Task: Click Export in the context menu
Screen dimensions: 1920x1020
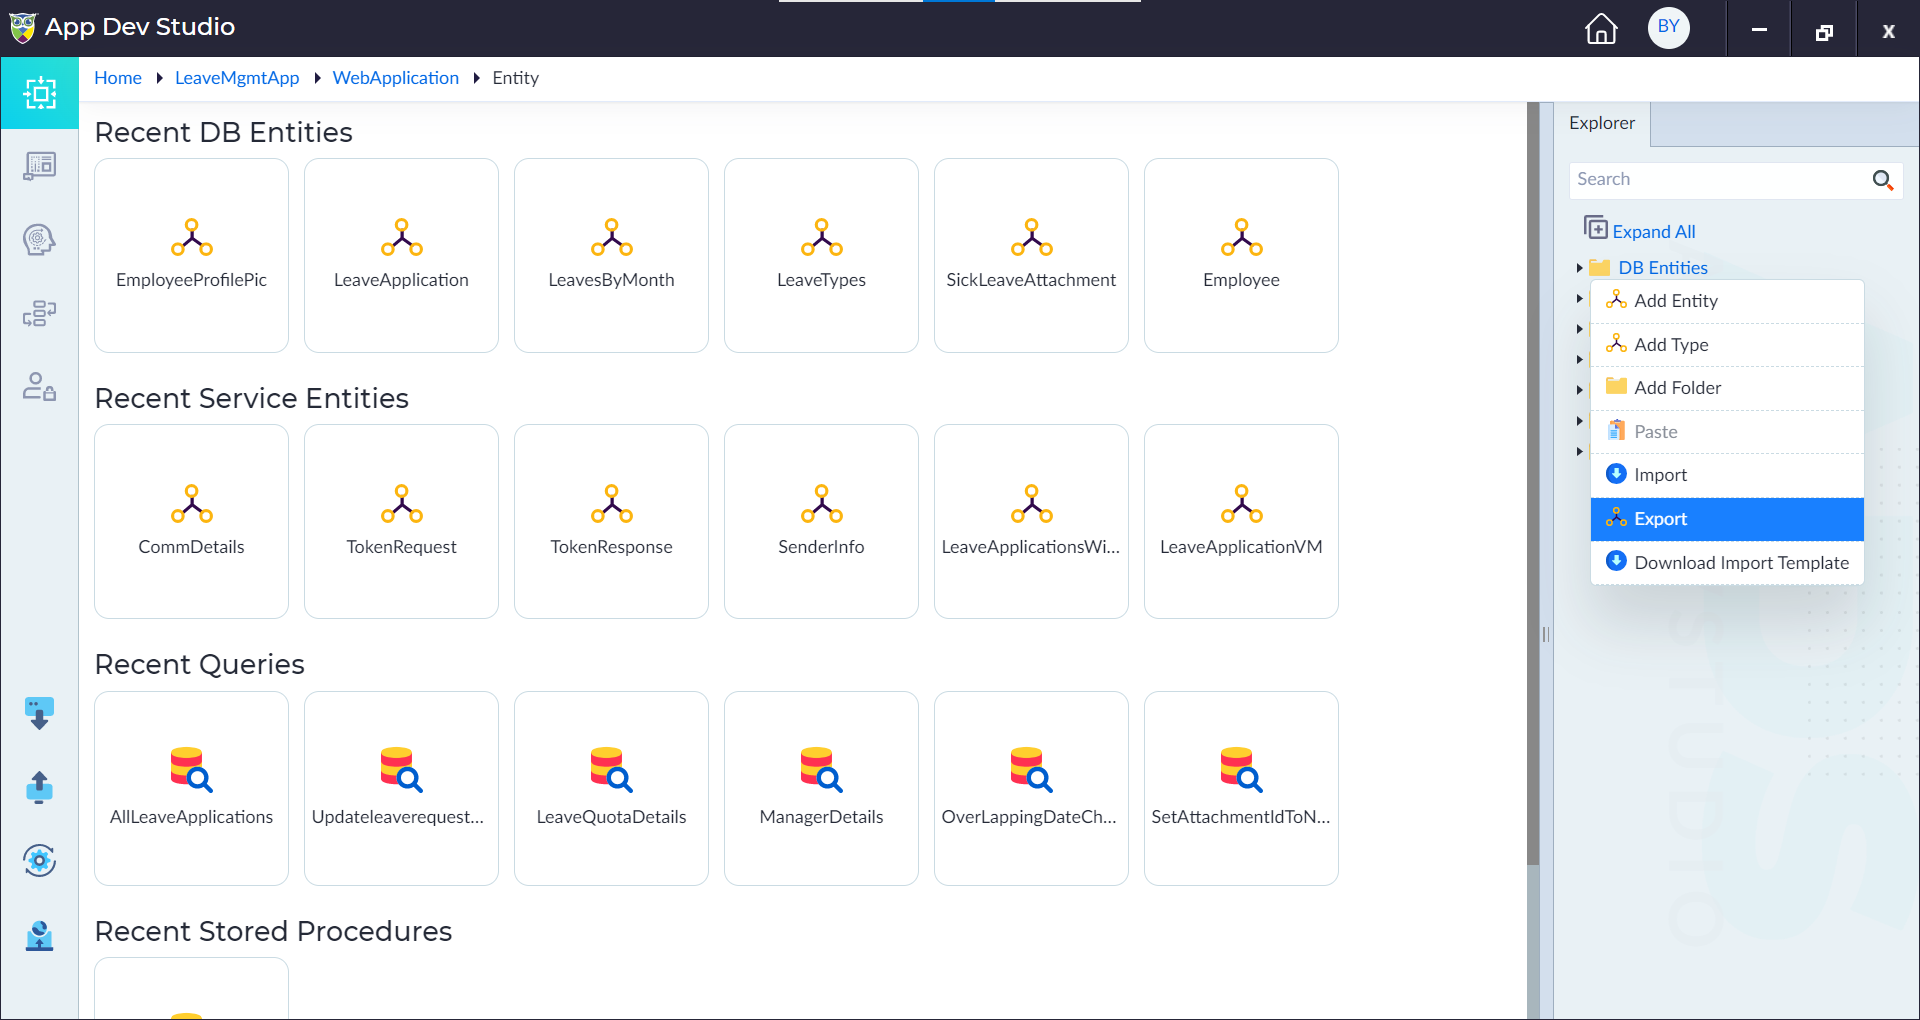Action: click(1727, 519)
